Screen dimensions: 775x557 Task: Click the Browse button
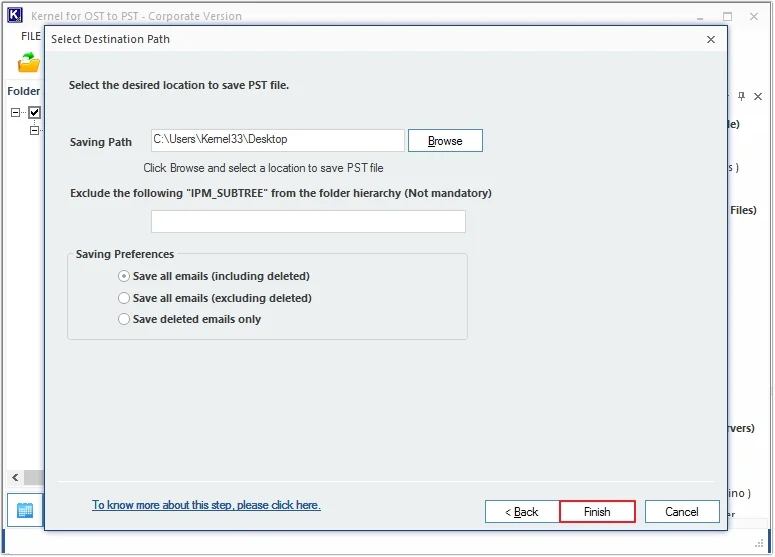[445, 141]
